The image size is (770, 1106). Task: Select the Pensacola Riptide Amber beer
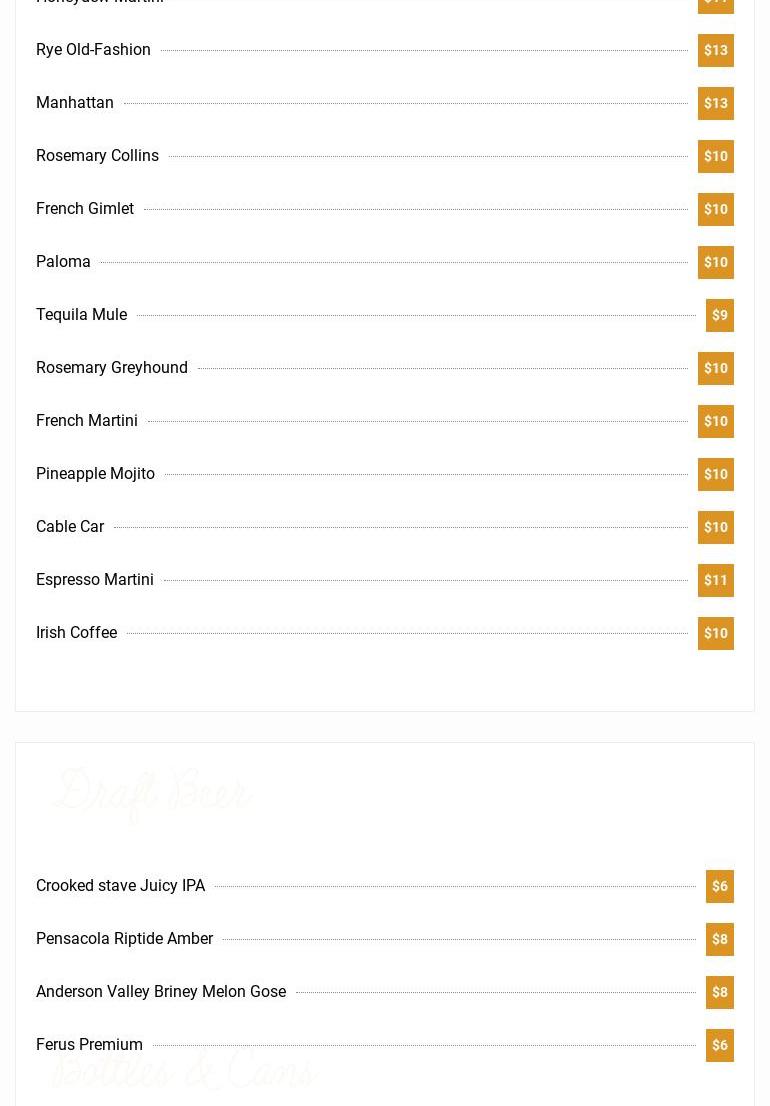(124, 939)
